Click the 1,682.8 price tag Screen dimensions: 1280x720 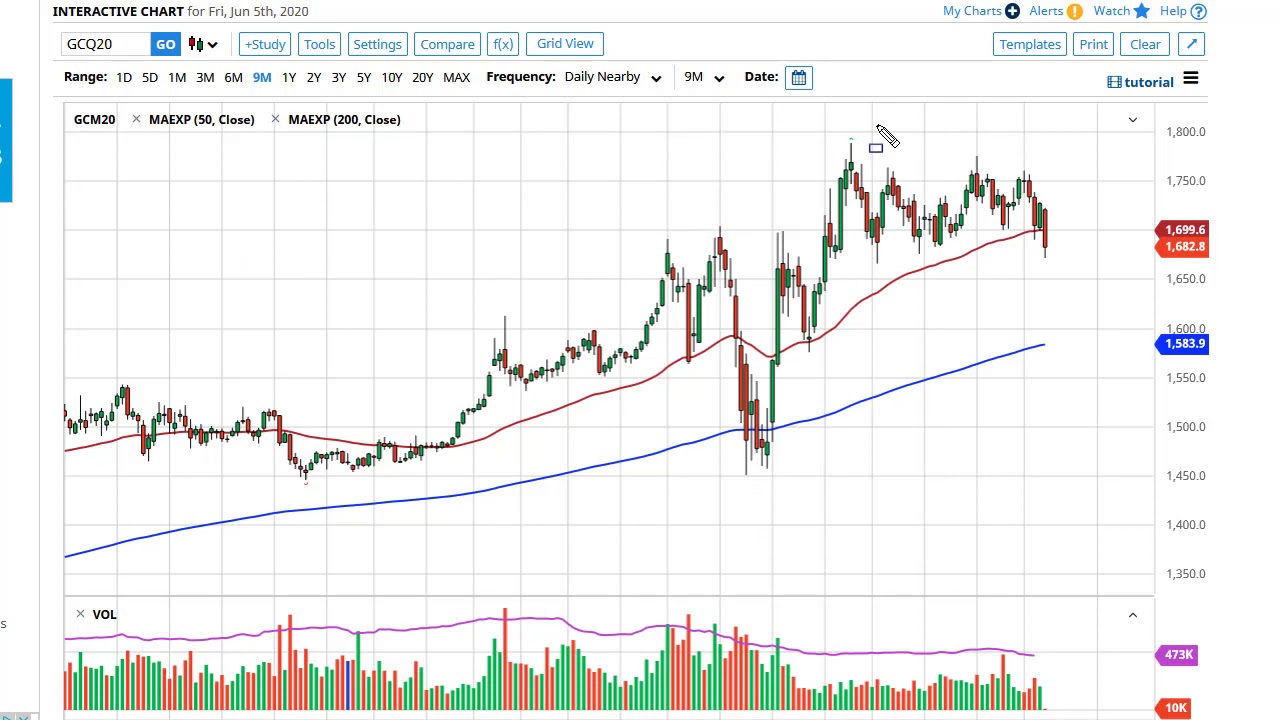[x=1182, y=247]
